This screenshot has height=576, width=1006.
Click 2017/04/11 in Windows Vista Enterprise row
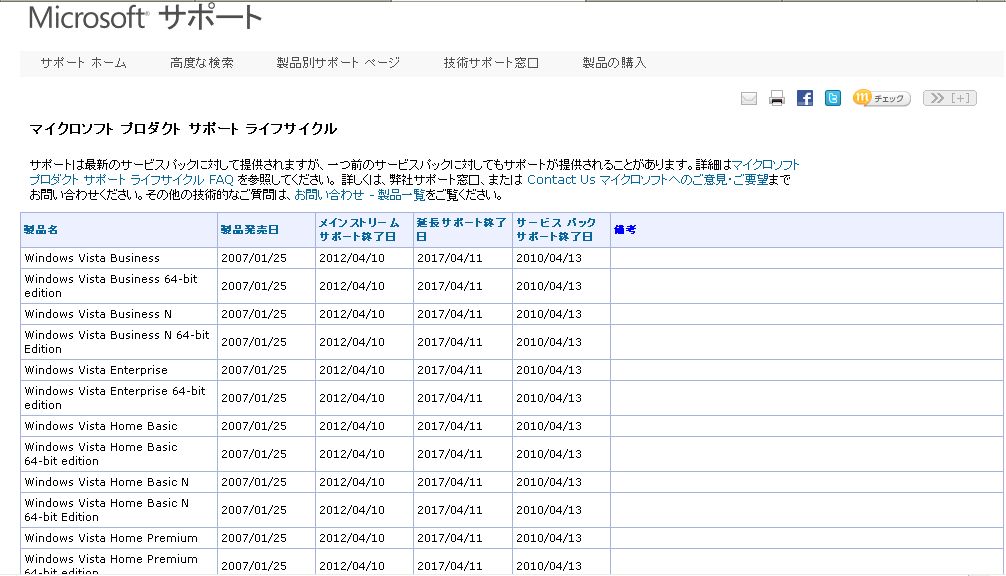450,370
